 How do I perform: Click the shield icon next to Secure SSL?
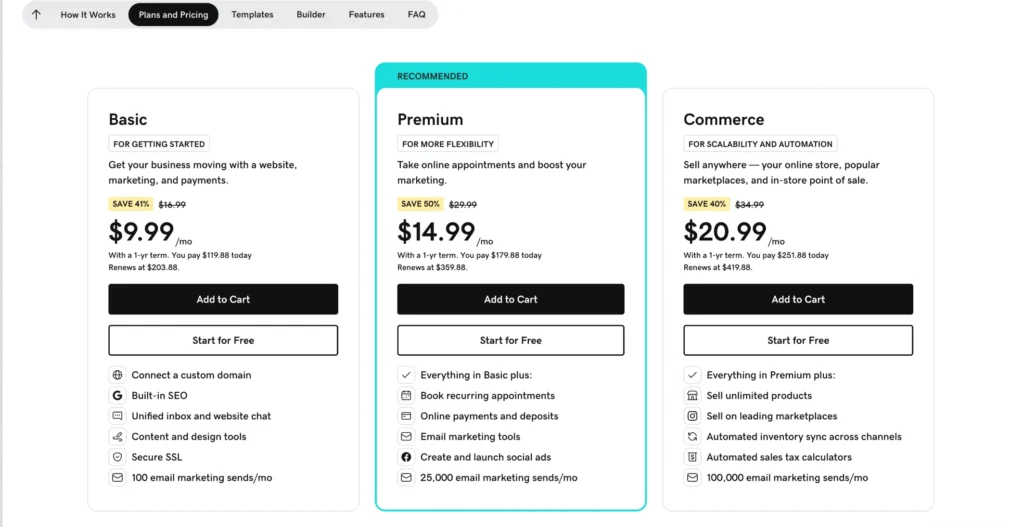click(x=118, y=457)
